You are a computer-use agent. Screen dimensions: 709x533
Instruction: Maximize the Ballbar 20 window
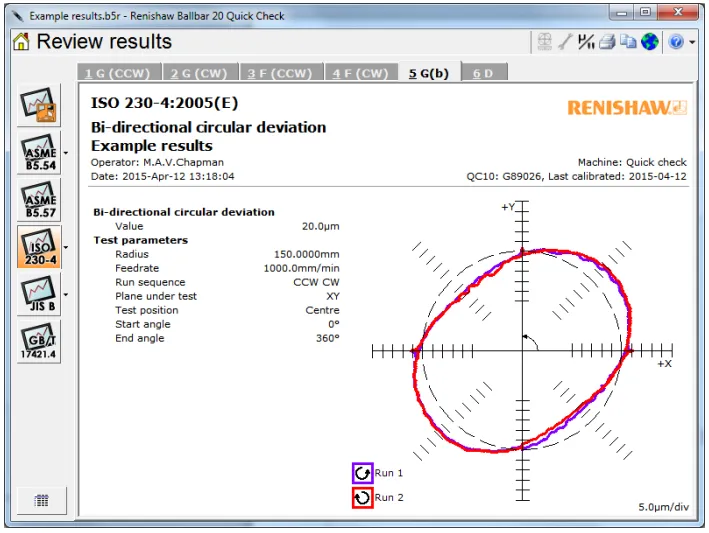click(x=645, y=13)
